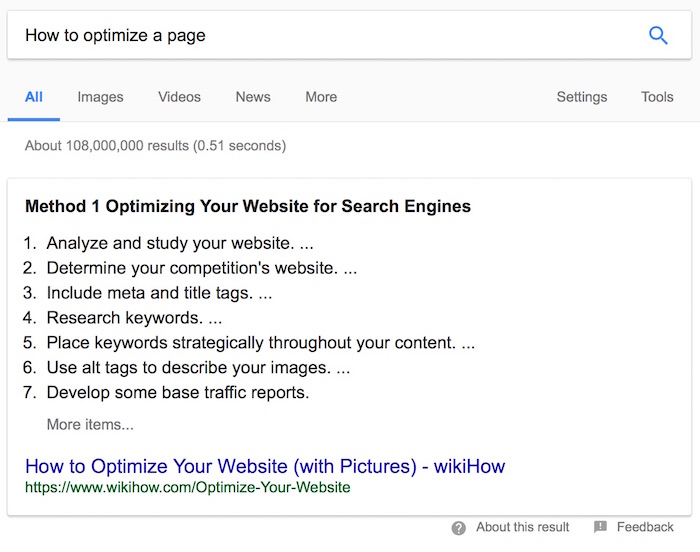The width and height of the screenshot is (700, 552).
Task: Click the featured snippet Method 1 heading
Action: [248, 206]
